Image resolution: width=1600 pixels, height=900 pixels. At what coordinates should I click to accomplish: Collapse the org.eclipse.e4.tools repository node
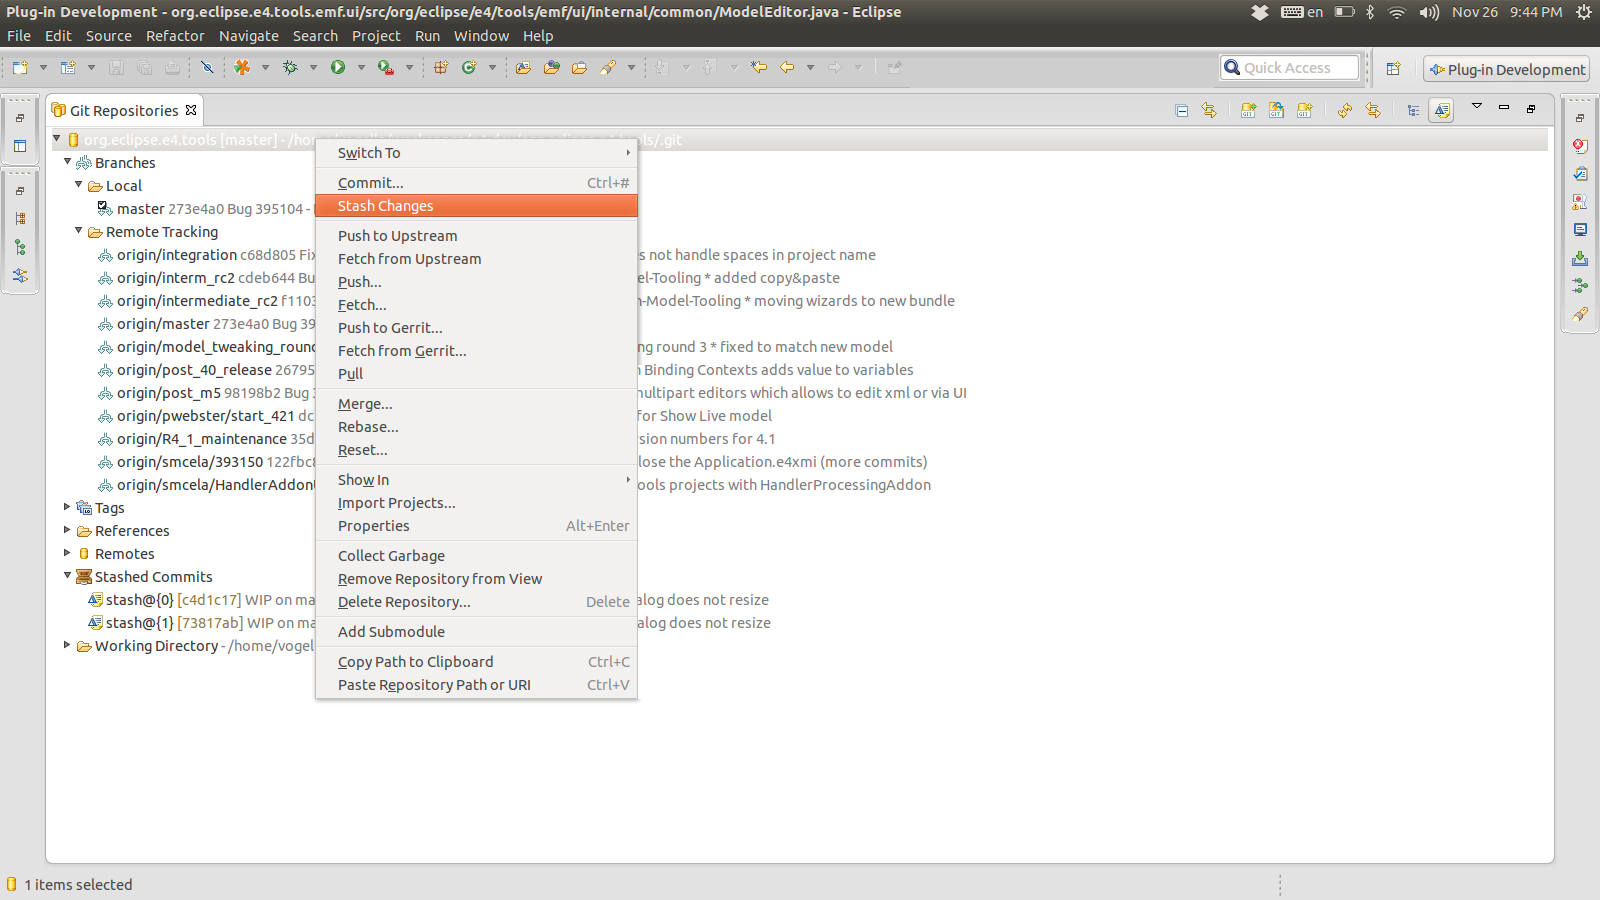(57, 139)
